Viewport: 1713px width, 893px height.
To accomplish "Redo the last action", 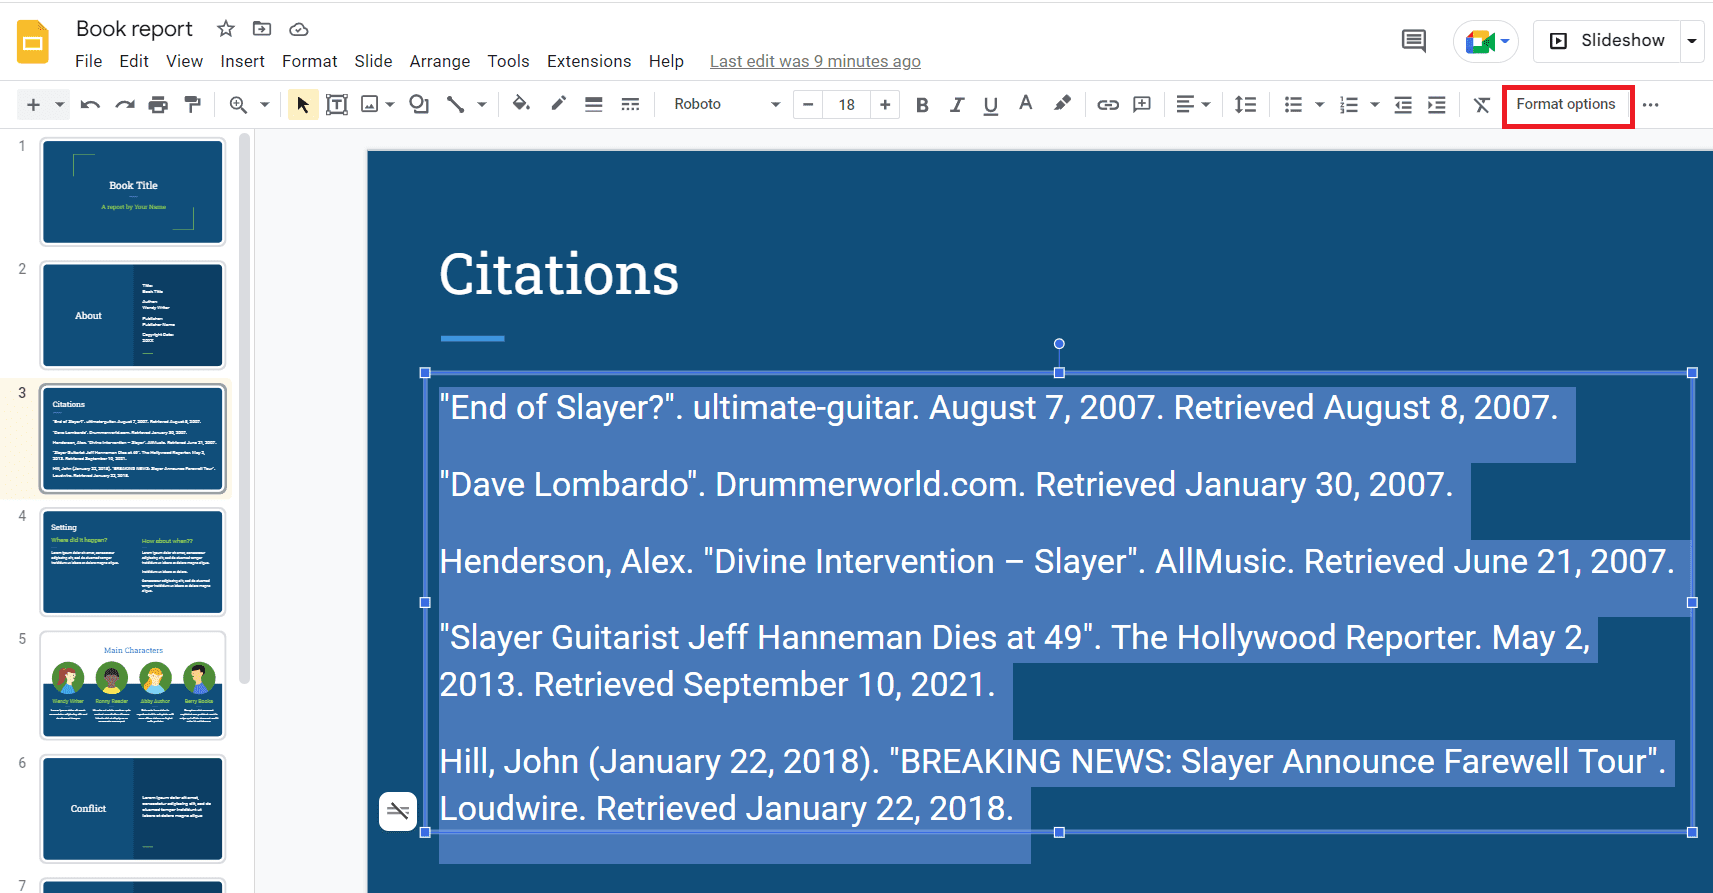I will click(124, 104).
